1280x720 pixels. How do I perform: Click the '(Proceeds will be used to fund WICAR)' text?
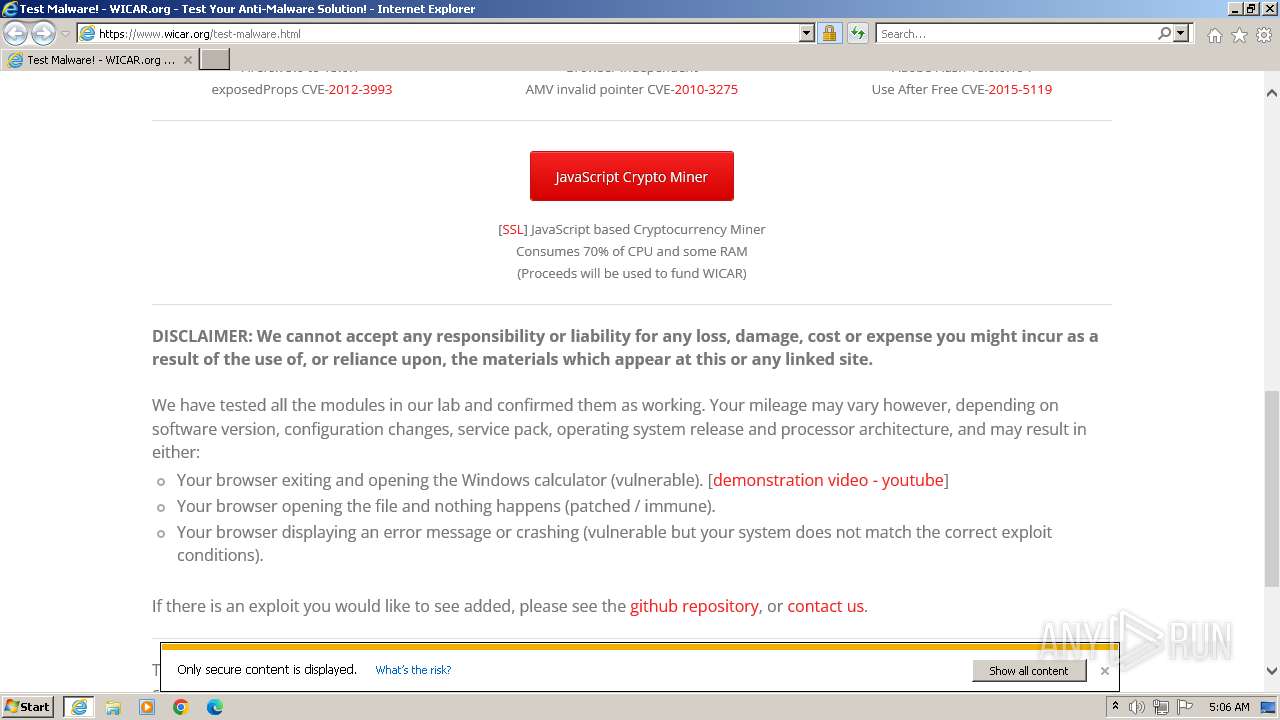(x=632, y=273)
